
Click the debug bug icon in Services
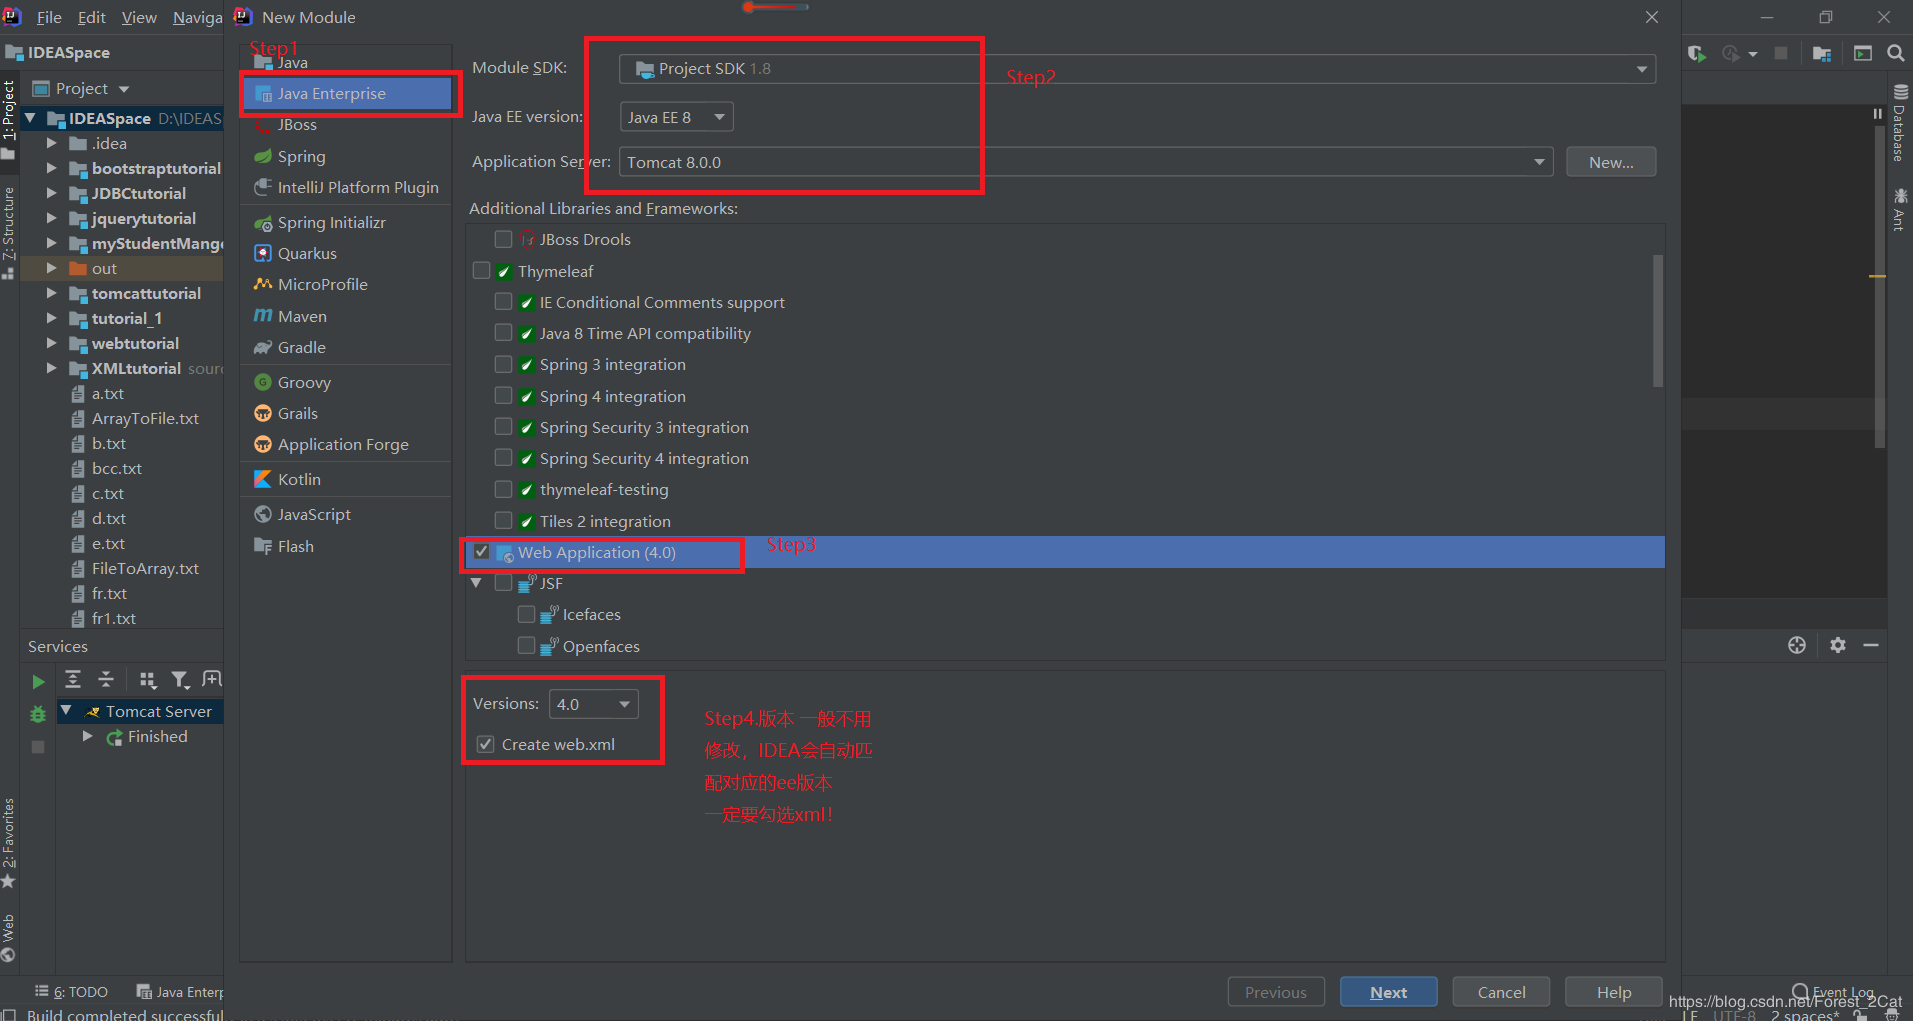tap(38, 714)
